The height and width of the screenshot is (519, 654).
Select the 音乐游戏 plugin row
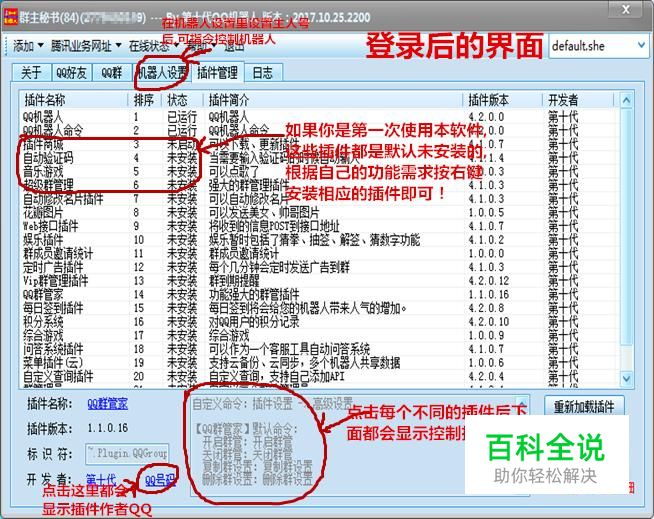[x=319, y=171]
